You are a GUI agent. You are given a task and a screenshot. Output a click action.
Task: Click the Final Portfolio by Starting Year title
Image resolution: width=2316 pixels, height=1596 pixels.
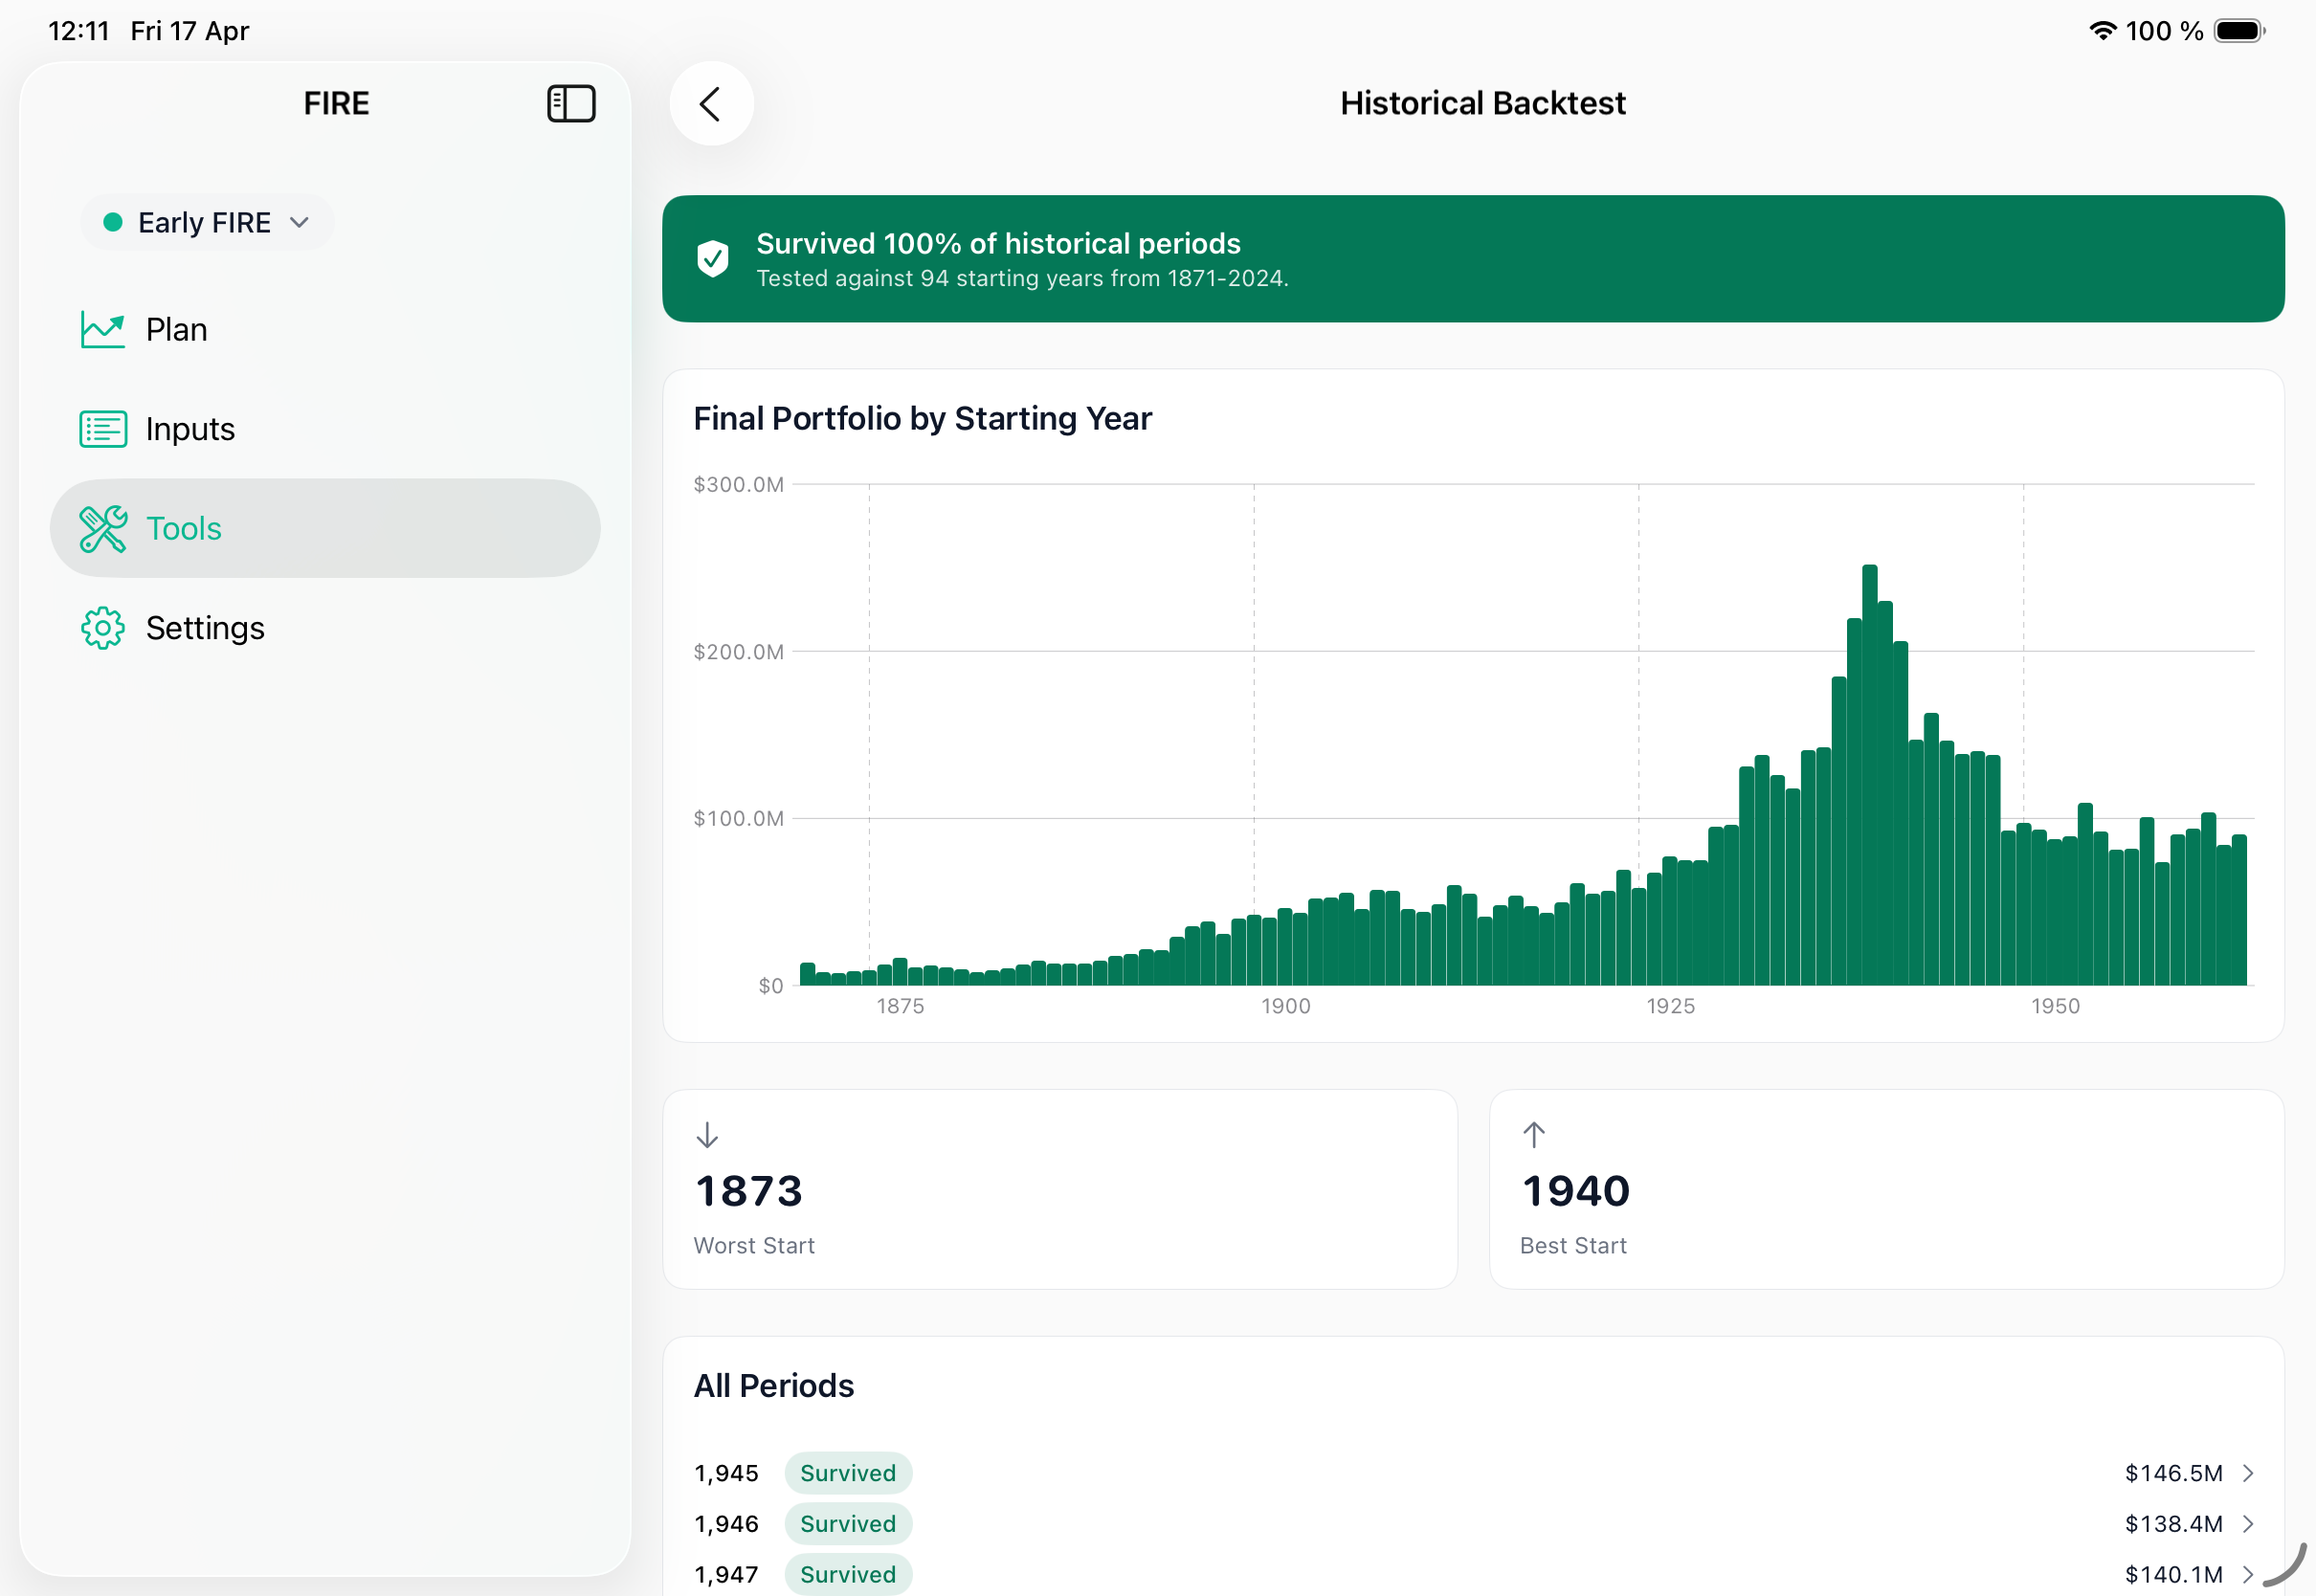point(922,418)
